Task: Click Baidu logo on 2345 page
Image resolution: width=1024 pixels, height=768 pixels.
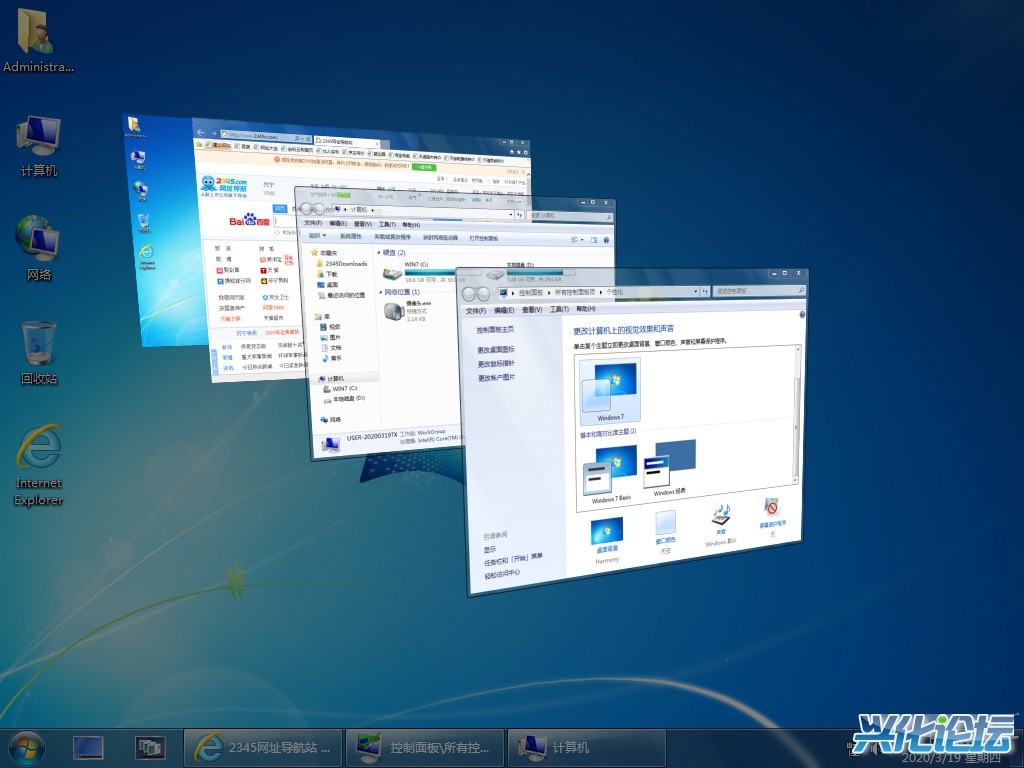Action: [249, 220]
